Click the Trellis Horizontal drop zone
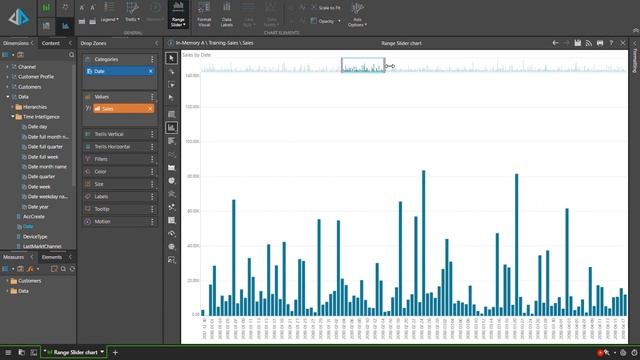The image size is (640, 360). 120,147
